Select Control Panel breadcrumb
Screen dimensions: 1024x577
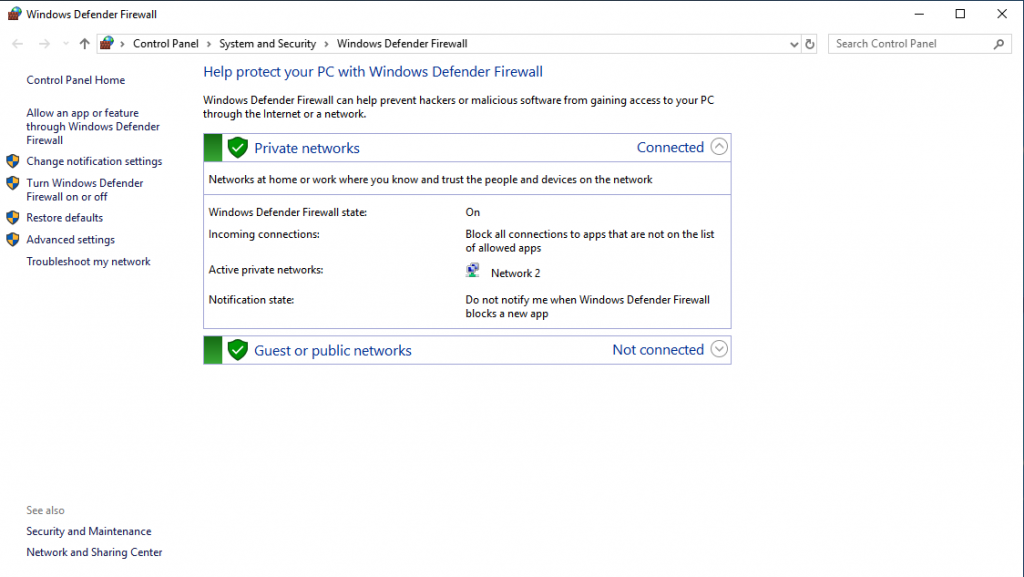coord(166,44)
